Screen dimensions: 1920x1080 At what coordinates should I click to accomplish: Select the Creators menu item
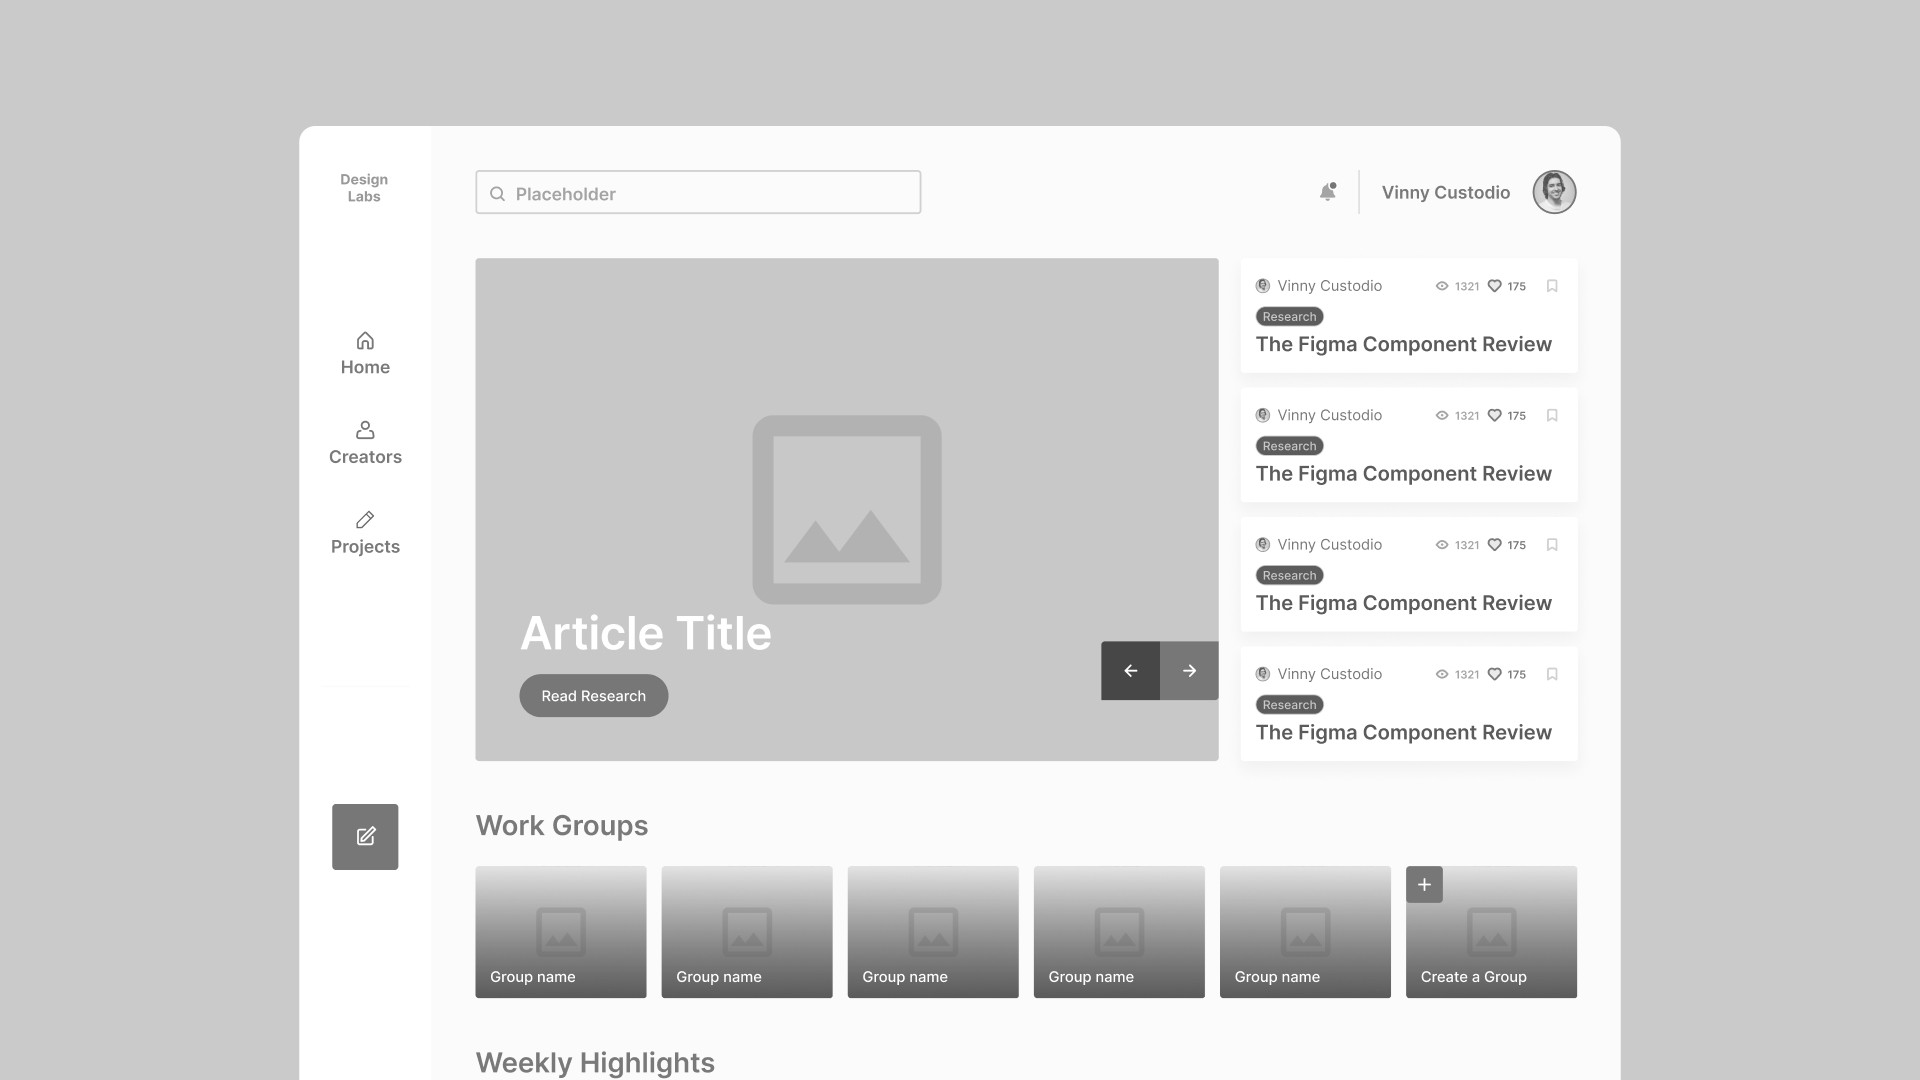pyautogui.click(x=365, y=443)
